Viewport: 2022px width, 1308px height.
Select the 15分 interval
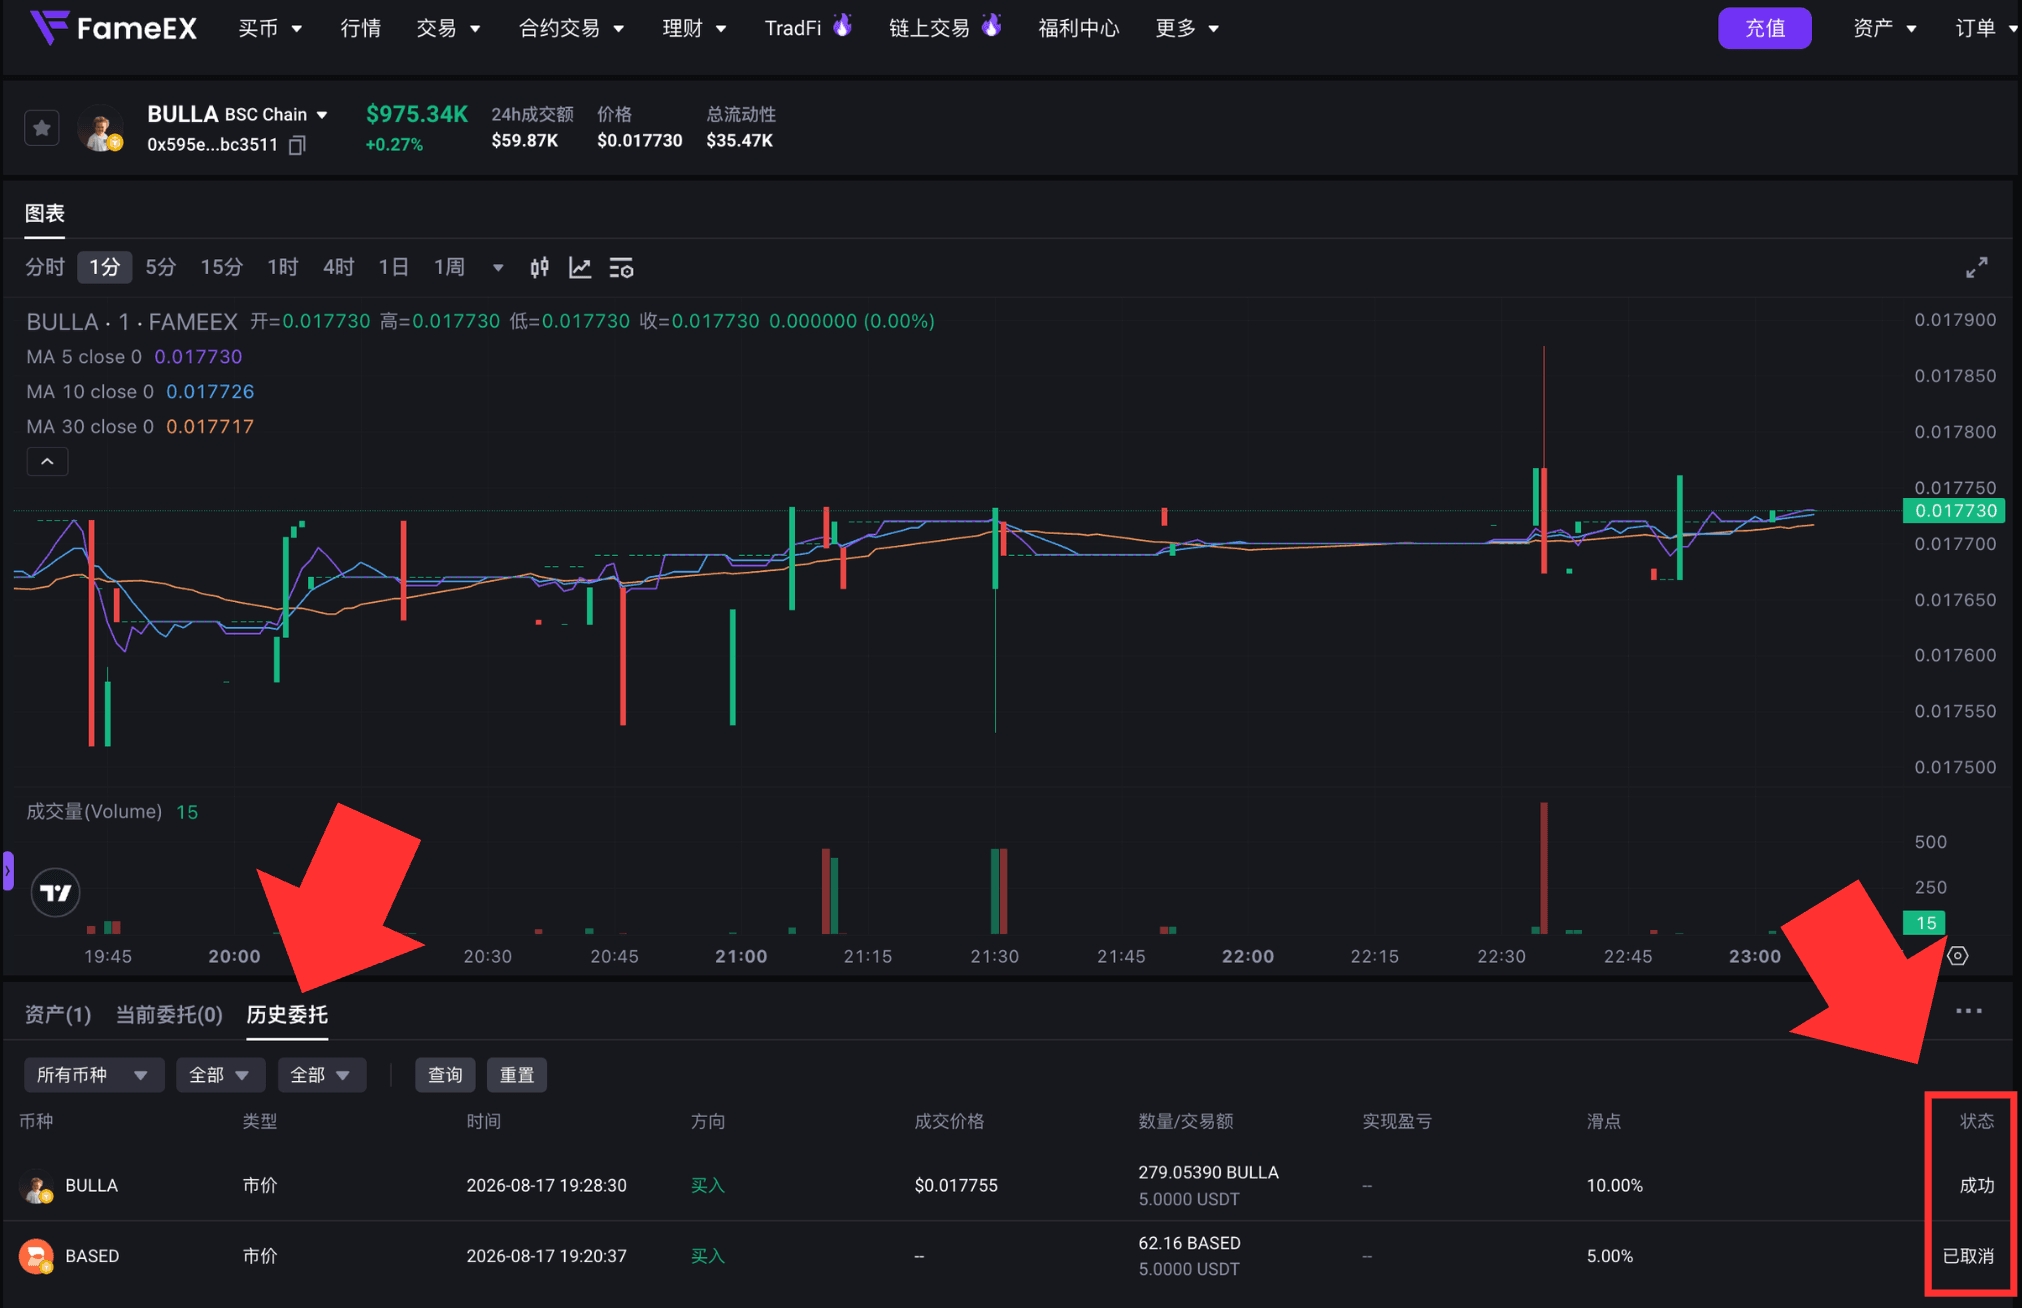click(x=221, y=267)
